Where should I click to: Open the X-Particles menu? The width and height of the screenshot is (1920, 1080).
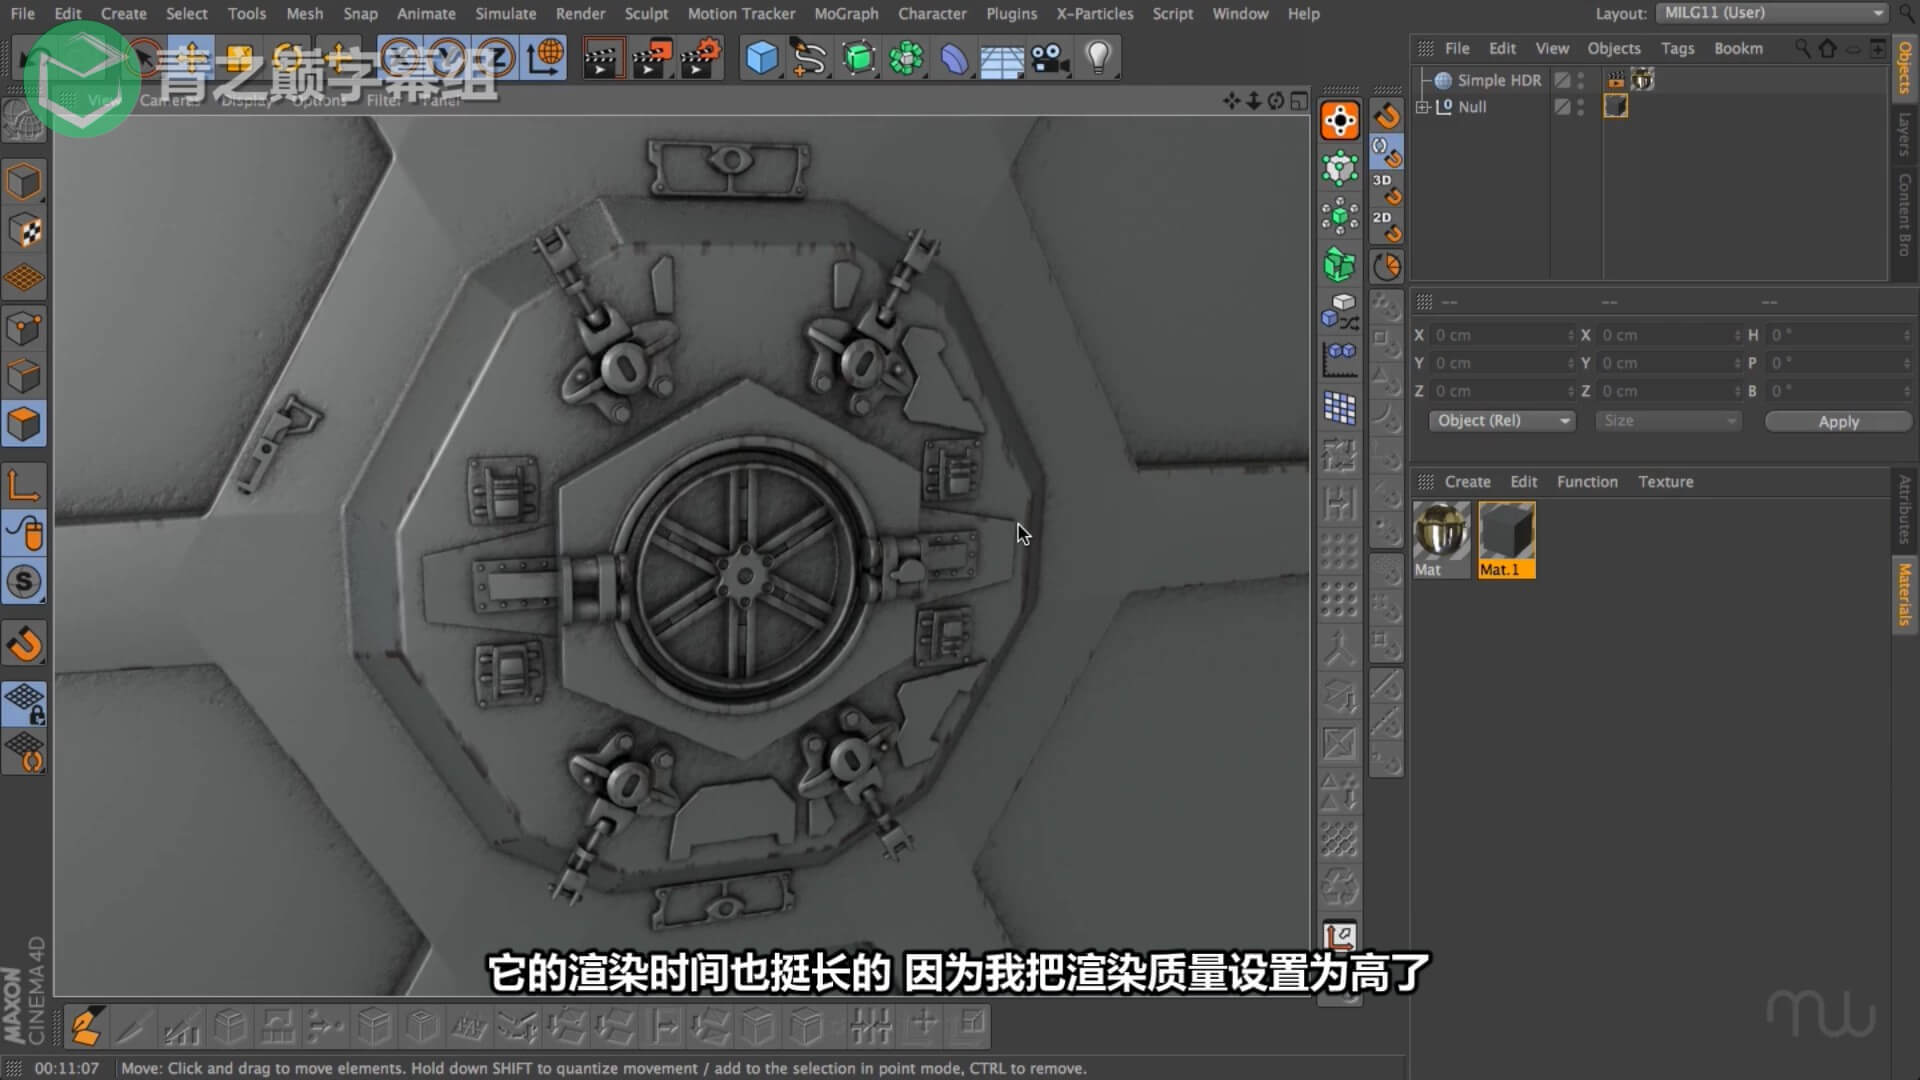(1094, 14)
